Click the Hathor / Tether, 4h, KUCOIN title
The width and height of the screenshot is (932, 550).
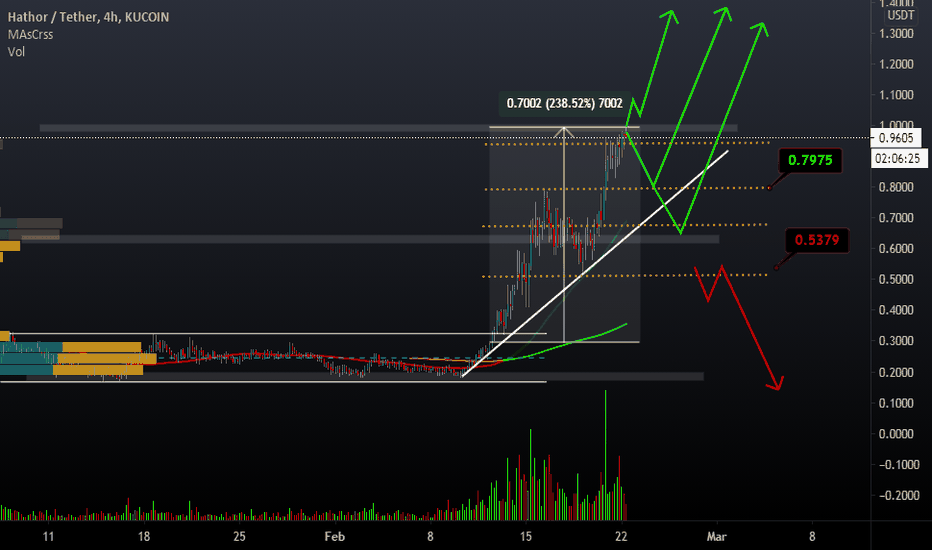pyautogui.click(x=88, y=17)
